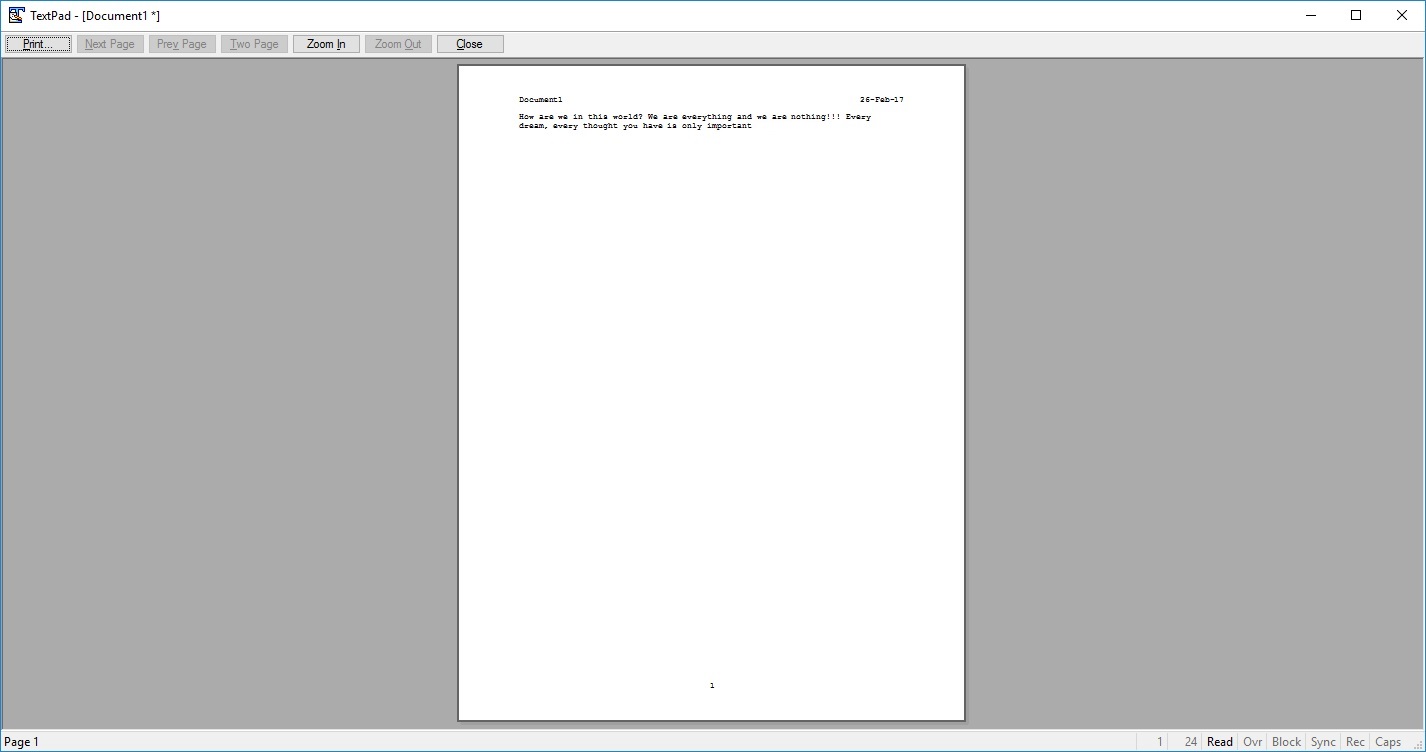This screenshot has height=752, width=1426.
Task: Open the Print dialog
Action: (x=37, y=43)
